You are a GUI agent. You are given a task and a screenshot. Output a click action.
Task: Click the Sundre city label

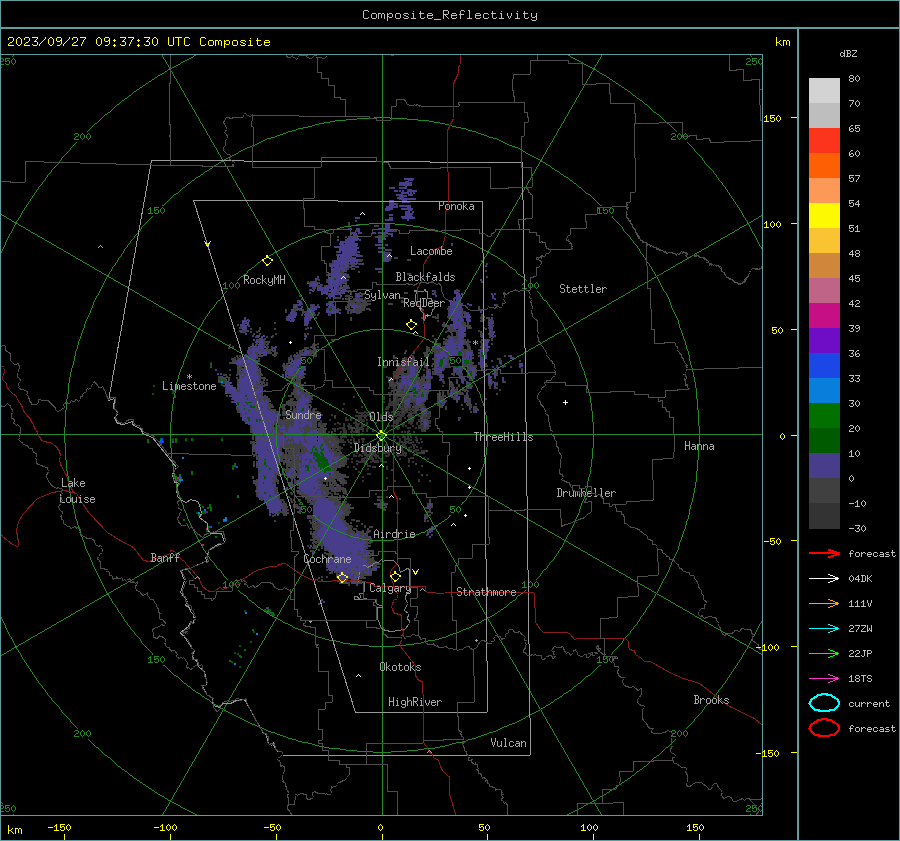tap(303, 414)
